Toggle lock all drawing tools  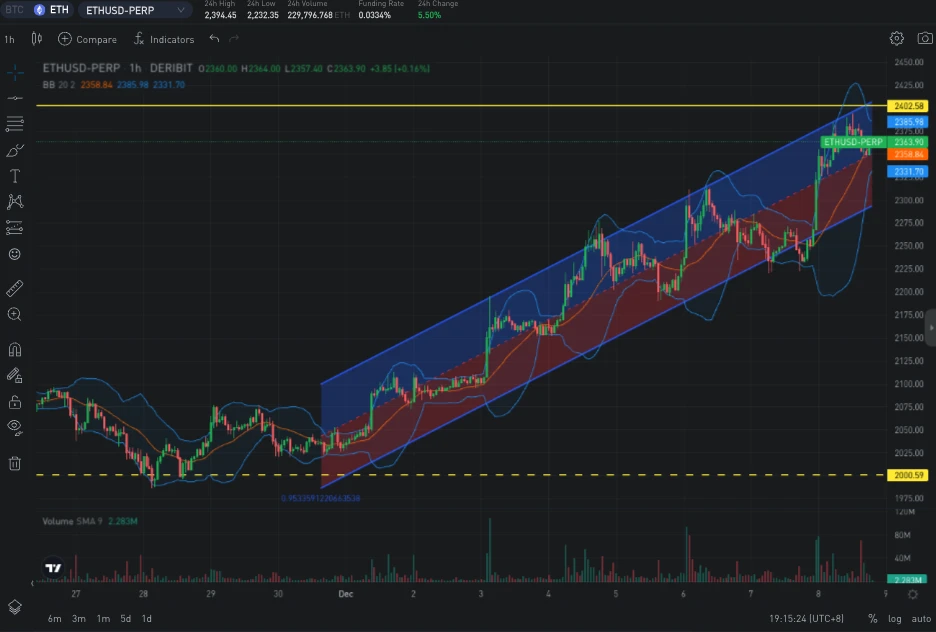click(x=15, y=402)
